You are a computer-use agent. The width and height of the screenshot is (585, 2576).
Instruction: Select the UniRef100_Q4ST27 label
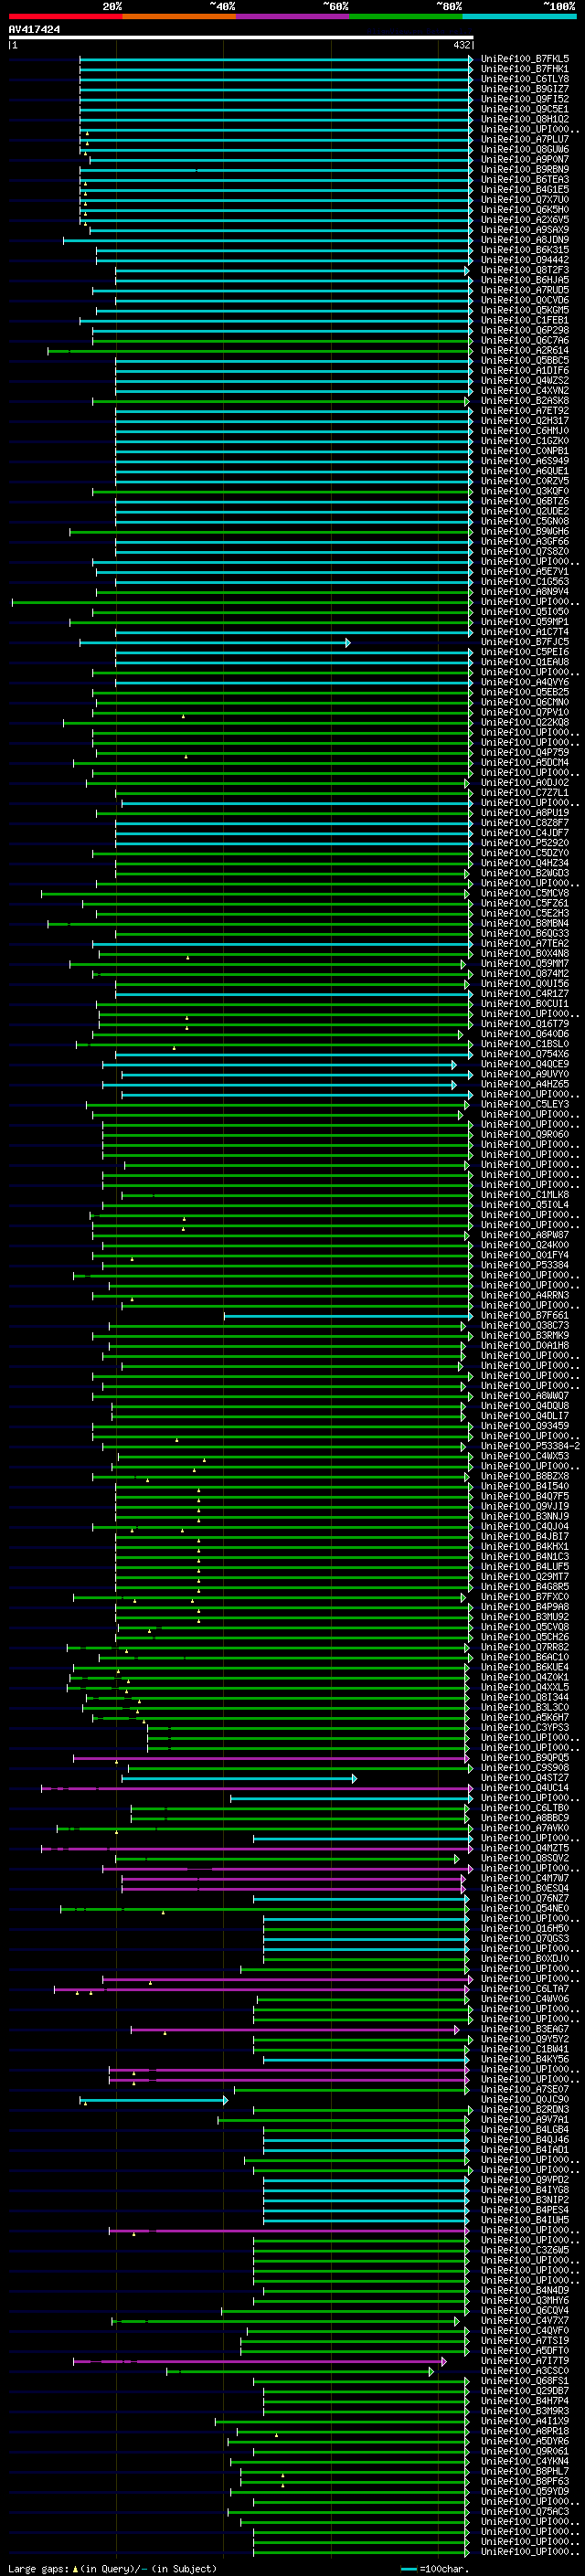(525, 1777)
